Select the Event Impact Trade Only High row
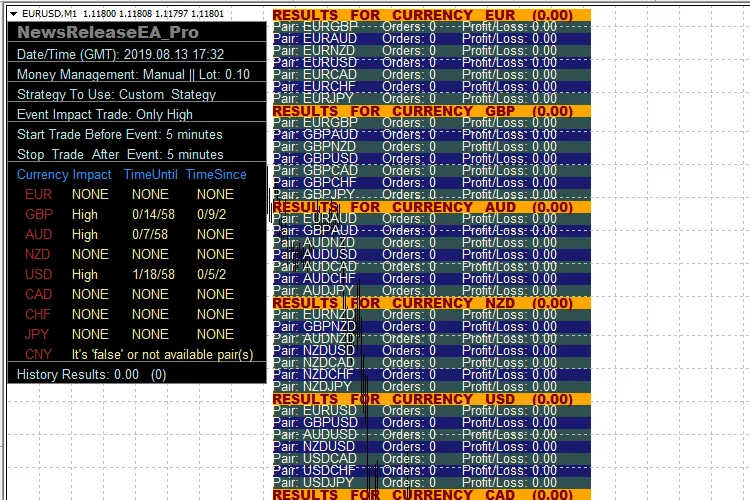The height and width of the screenshot is (500, 750). 105,114
